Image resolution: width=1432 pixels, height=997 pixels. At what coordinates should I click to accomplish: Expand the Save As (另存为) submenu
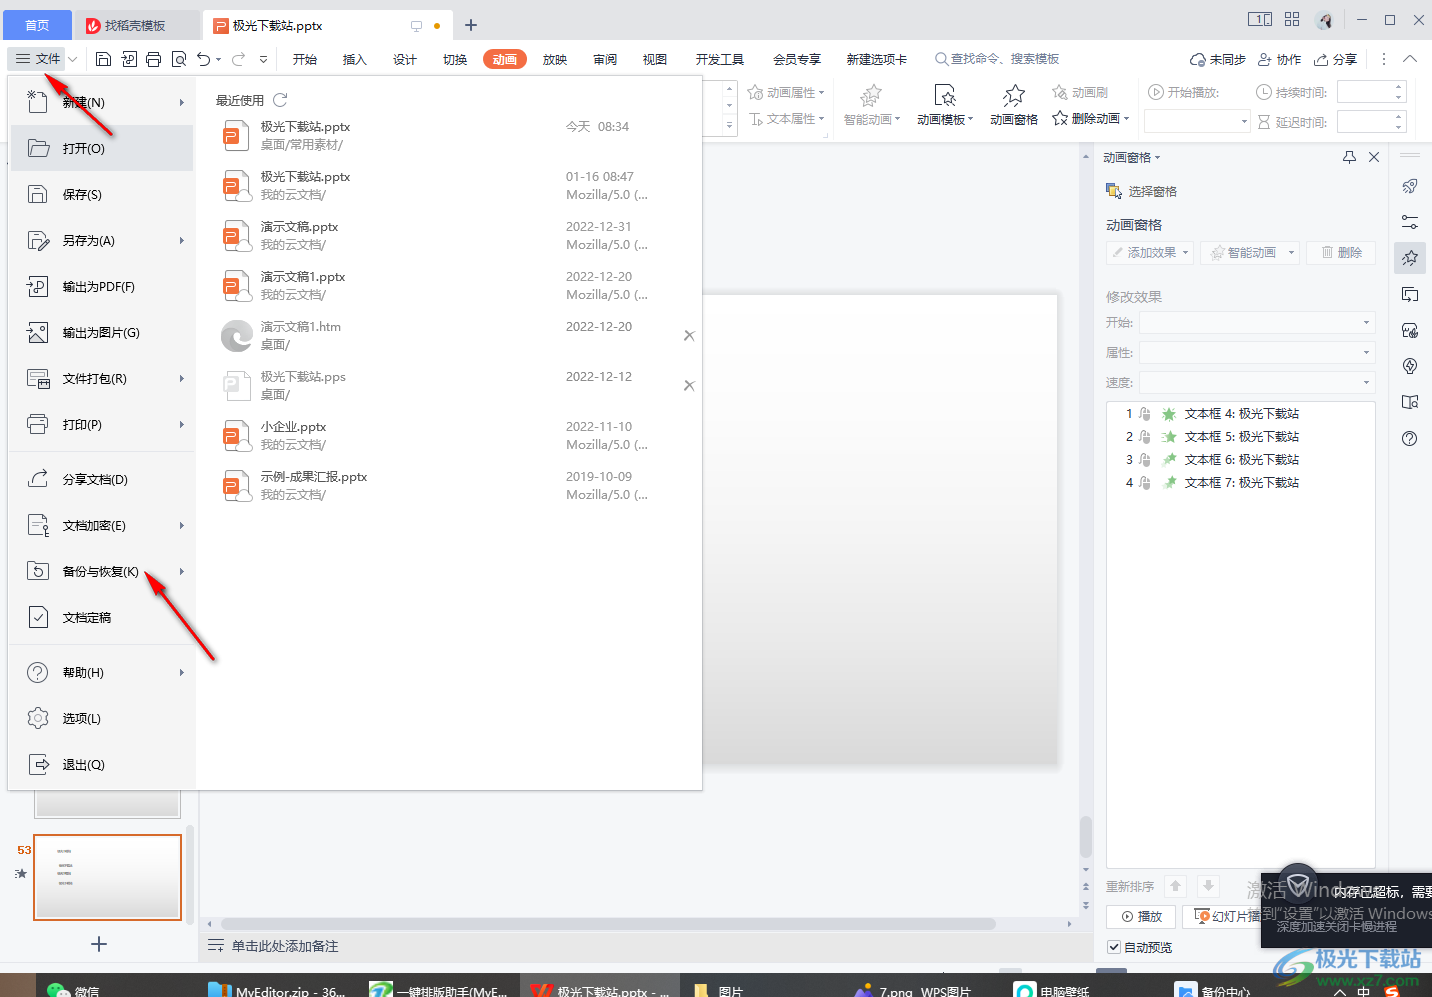pos(182,240)
